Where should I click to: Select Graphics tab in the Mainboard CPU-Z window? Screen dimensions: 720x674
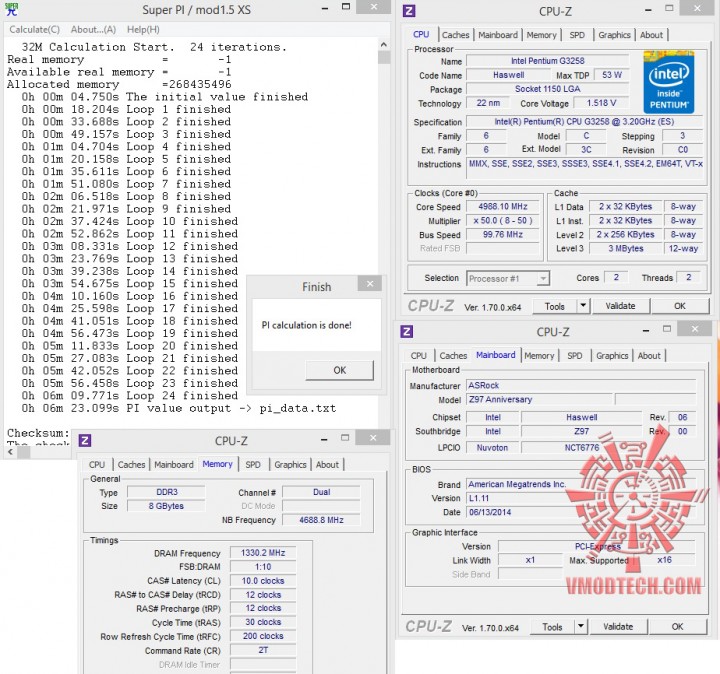pyautogui.click(x=612, y=356)
